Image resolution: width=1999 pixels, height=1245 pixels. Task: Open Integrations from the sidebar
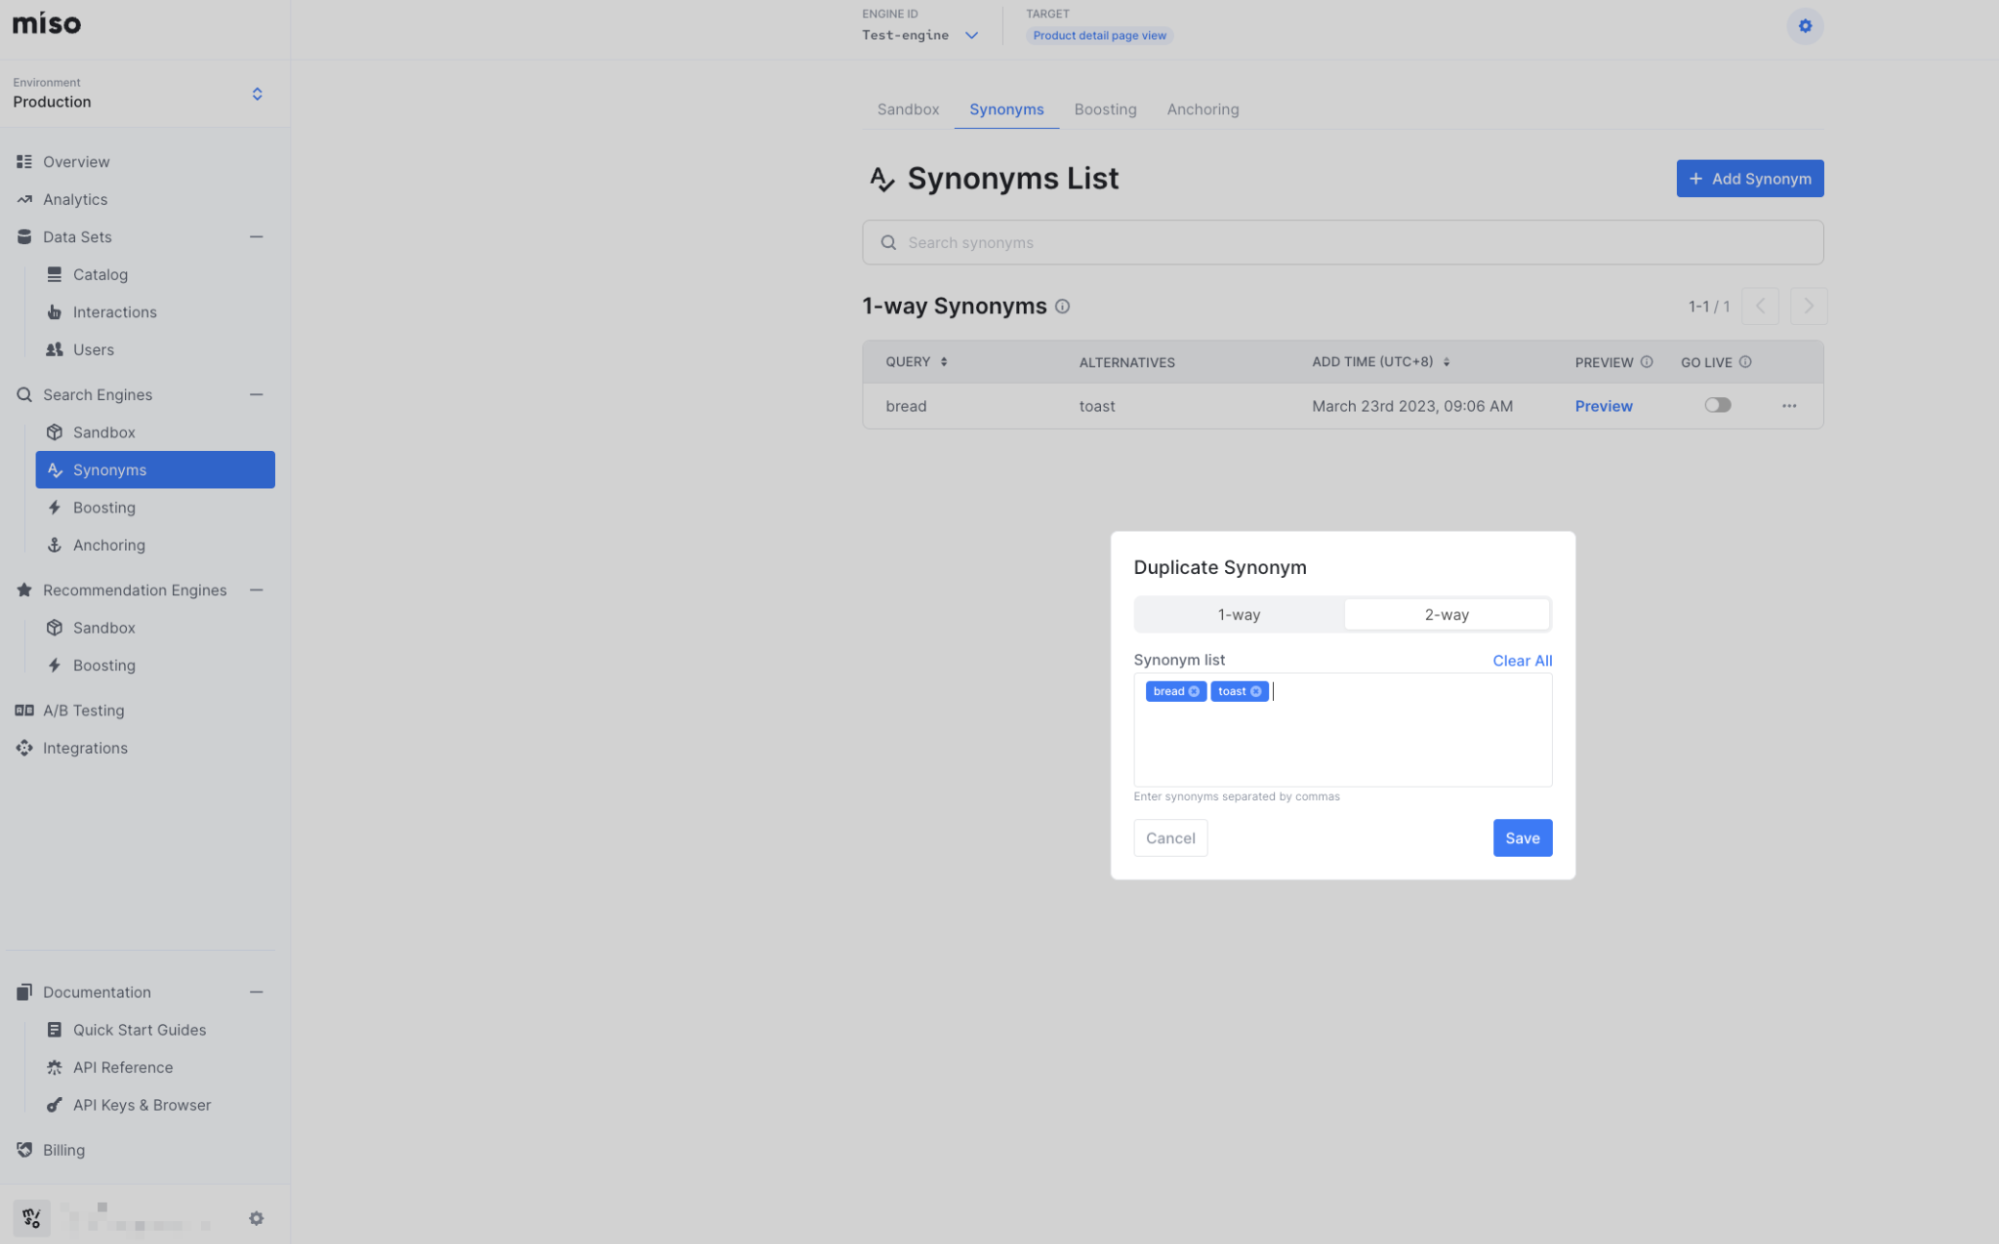(x=85, y=747)
